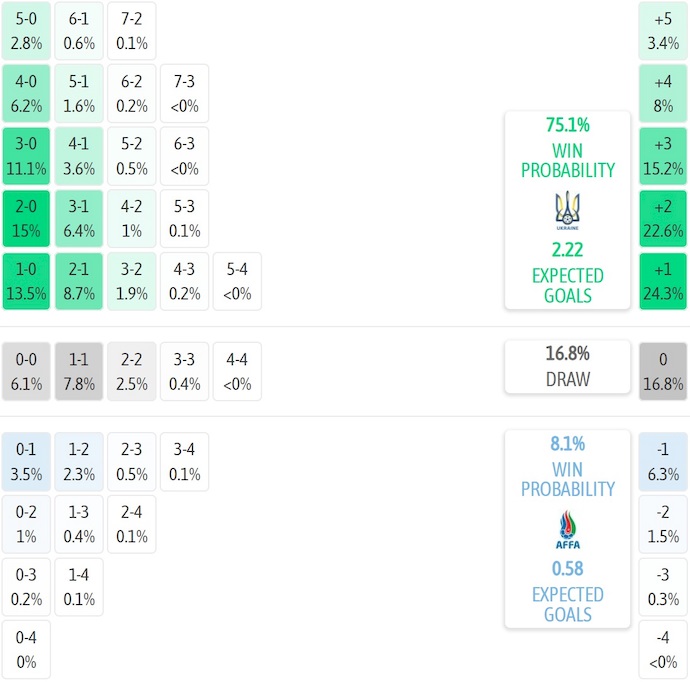
Task: Select the 0-1 away win tile
Action: pyautogui.click(x=26, y=461)
